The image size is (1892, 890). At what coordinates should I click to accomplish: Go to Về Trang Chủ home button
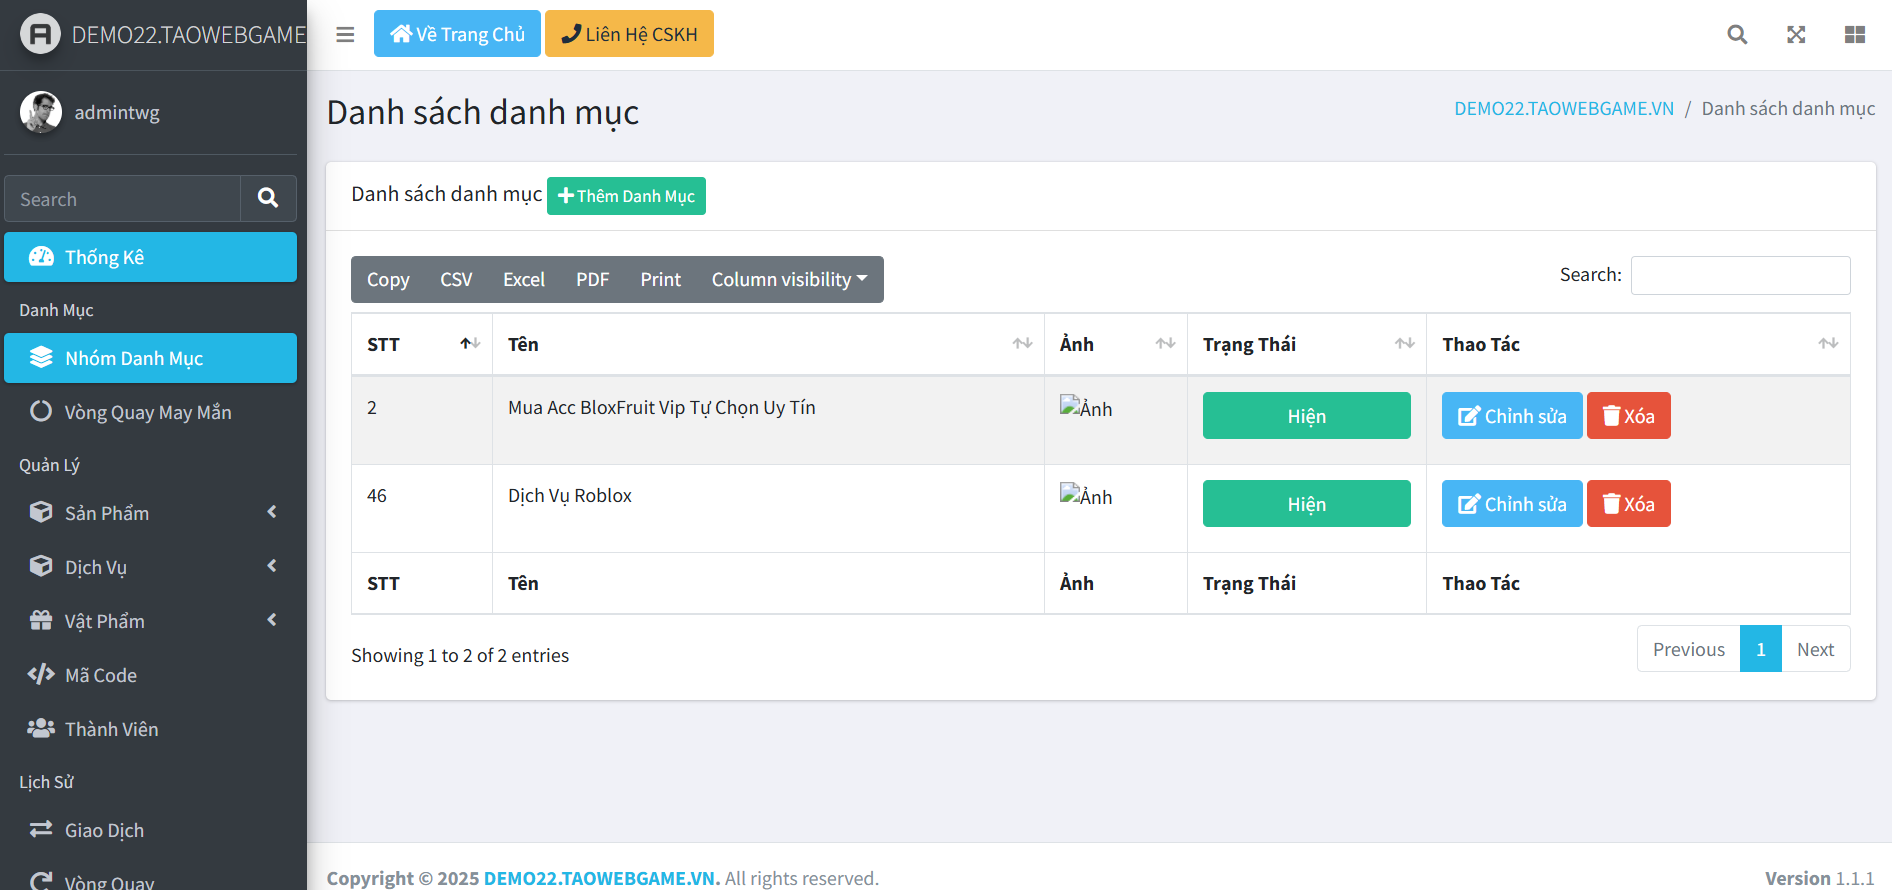tap(457, 34)
